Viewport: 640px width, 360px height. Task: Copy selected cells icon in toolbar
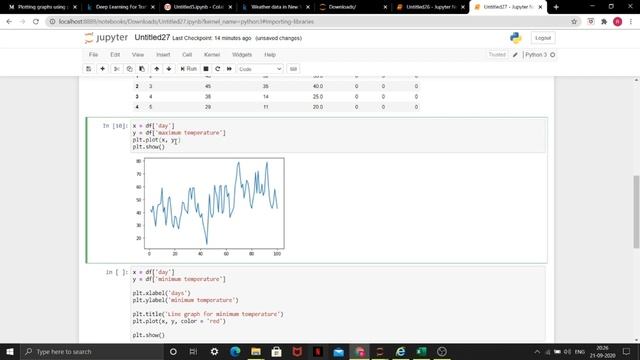(129, 69)
